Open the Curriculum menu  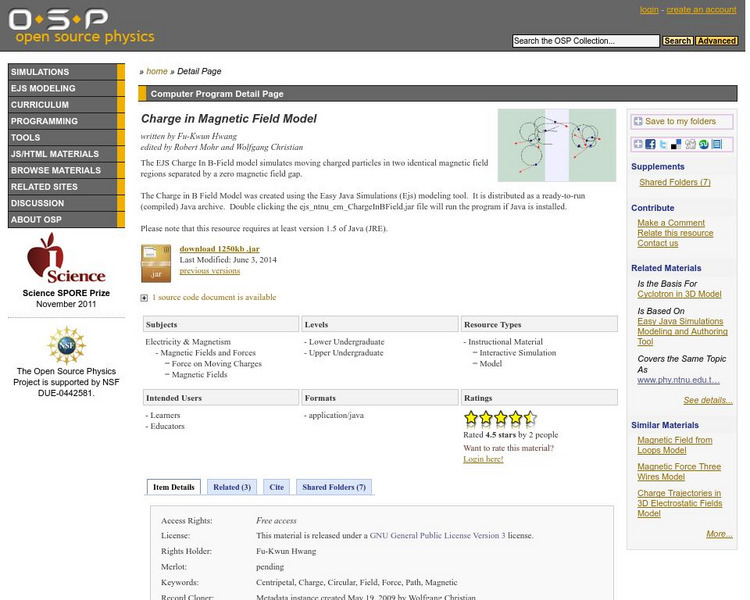pos(66,105)
